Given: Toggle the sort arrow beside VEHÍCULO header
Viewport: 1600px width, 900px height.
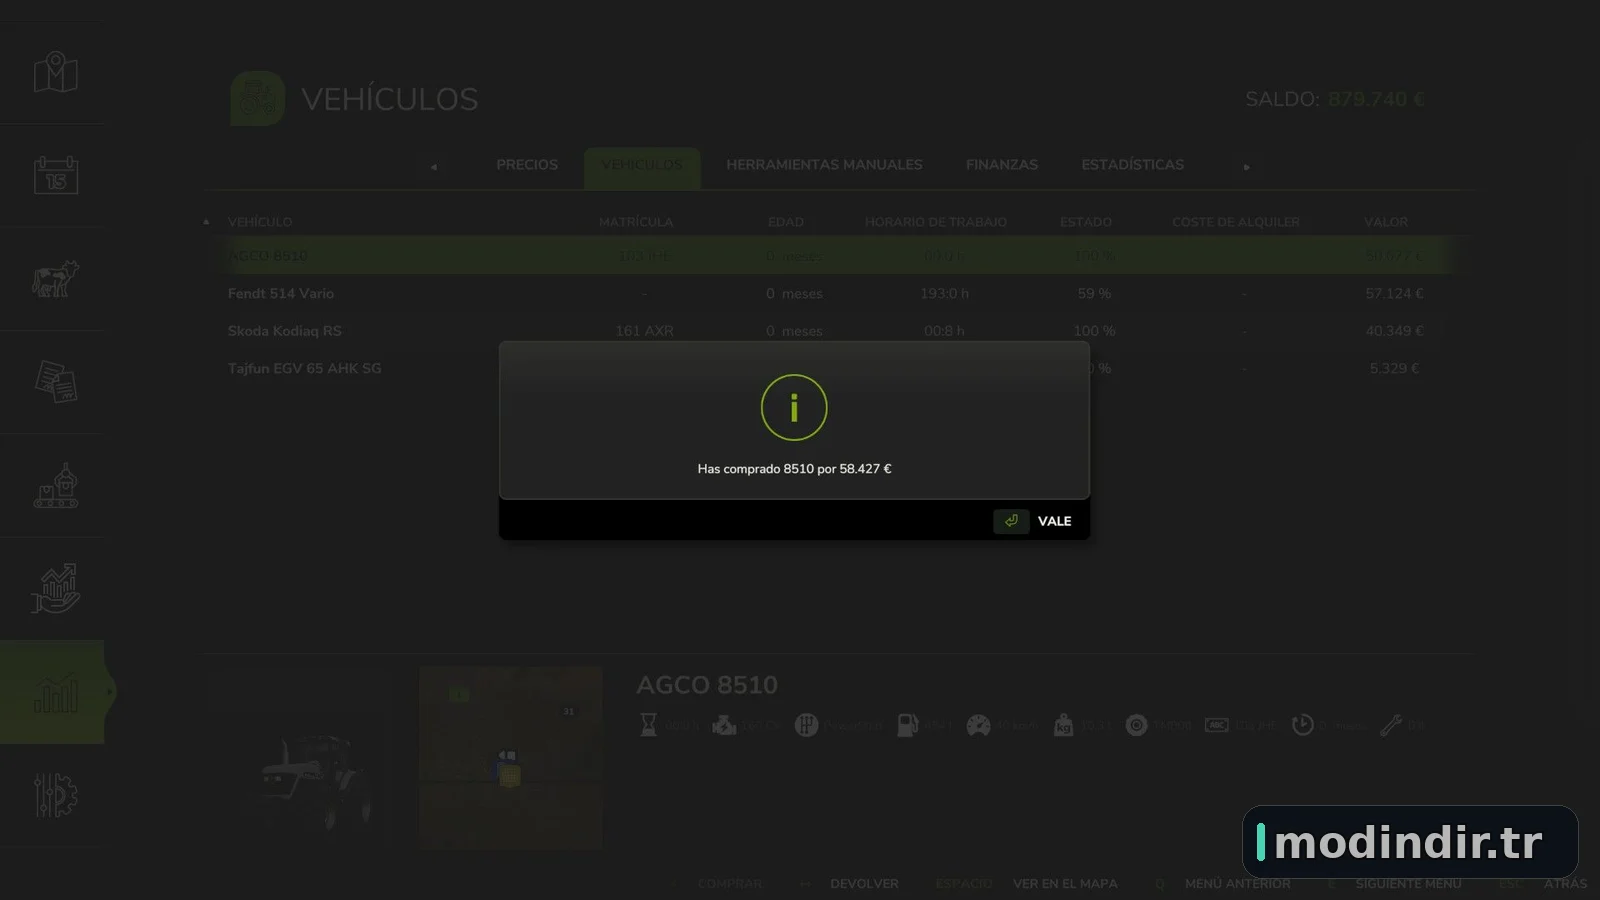Looking at the screenshot, I should point(206,222).
